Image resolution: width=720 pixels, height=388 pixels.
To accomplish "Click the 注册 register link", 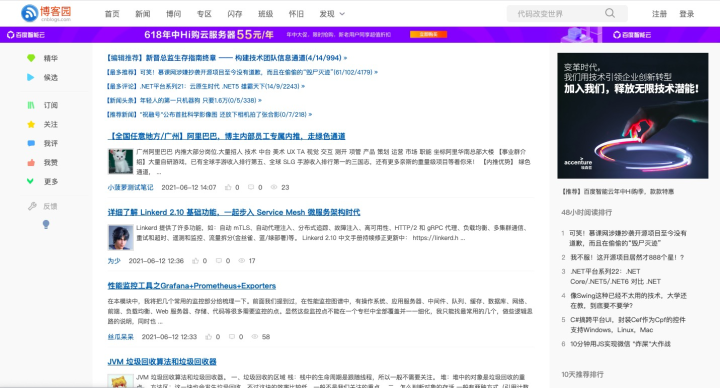I will pos(659,14).
